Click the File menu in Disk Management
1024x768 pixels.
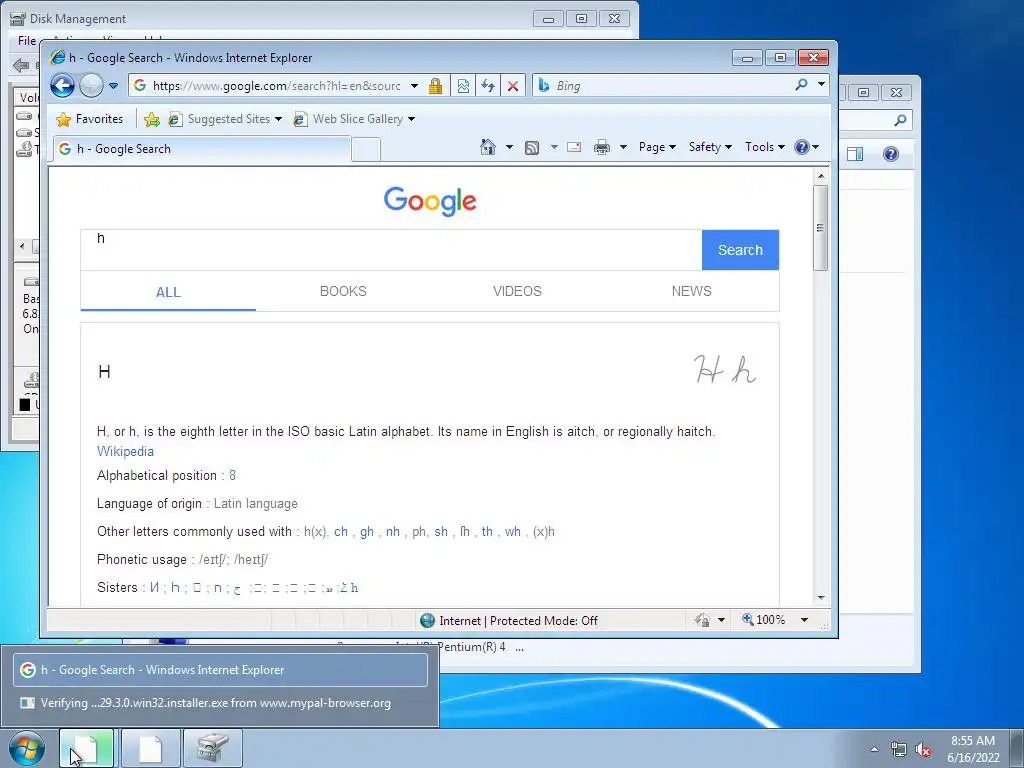[x=27, y=40]
